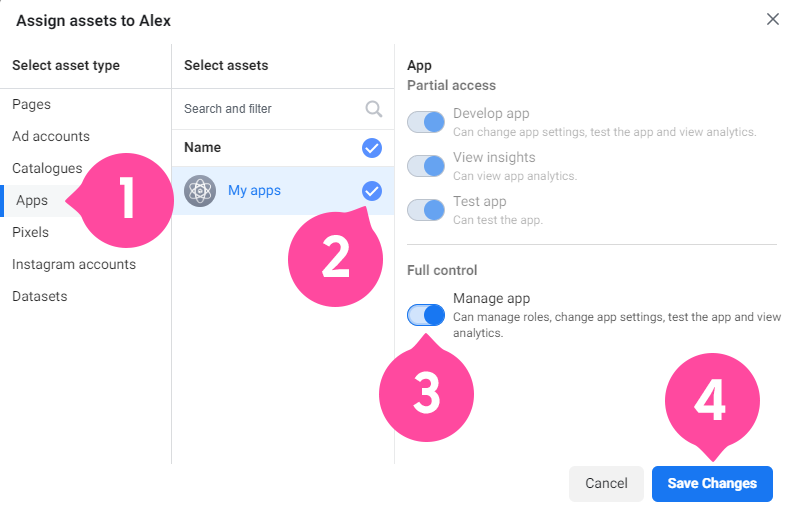This screenshot has width=788, height=521.
Task: Open Instagram accounts asset type
Action: click(74, 264)
